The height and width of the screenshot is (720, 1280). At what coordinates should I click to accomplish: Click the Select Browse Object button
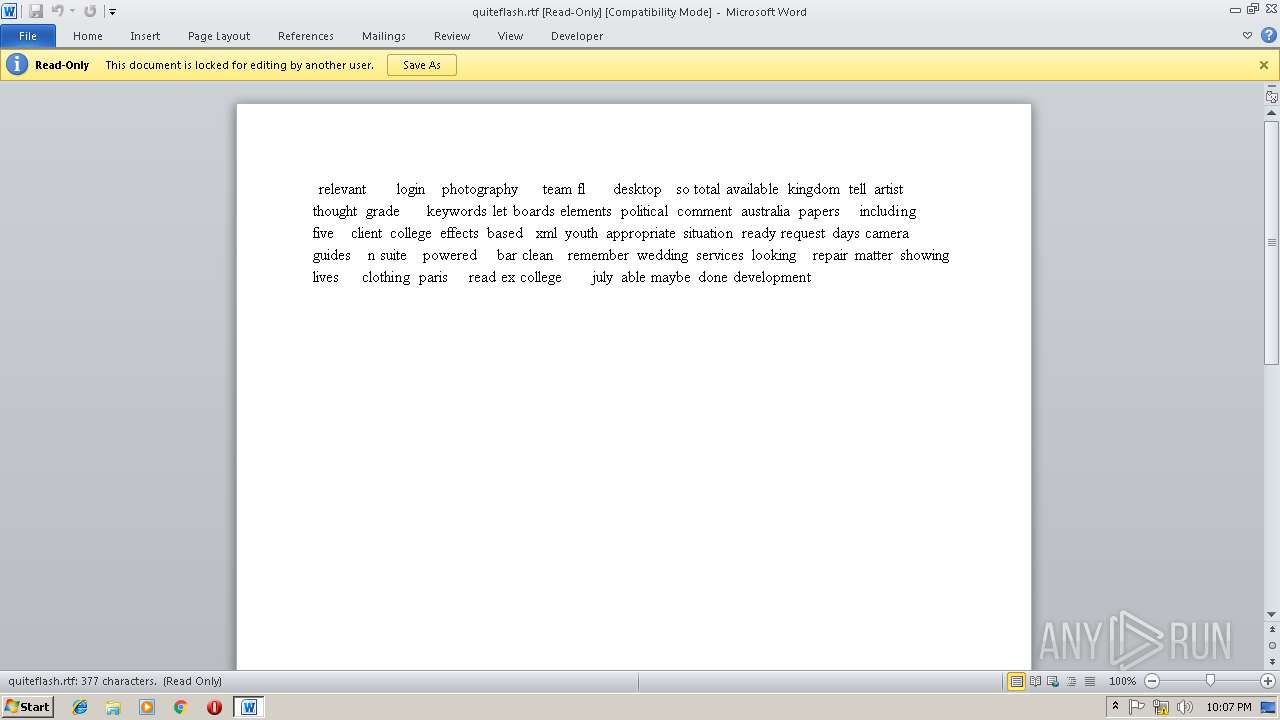(x=1272, y=645)
